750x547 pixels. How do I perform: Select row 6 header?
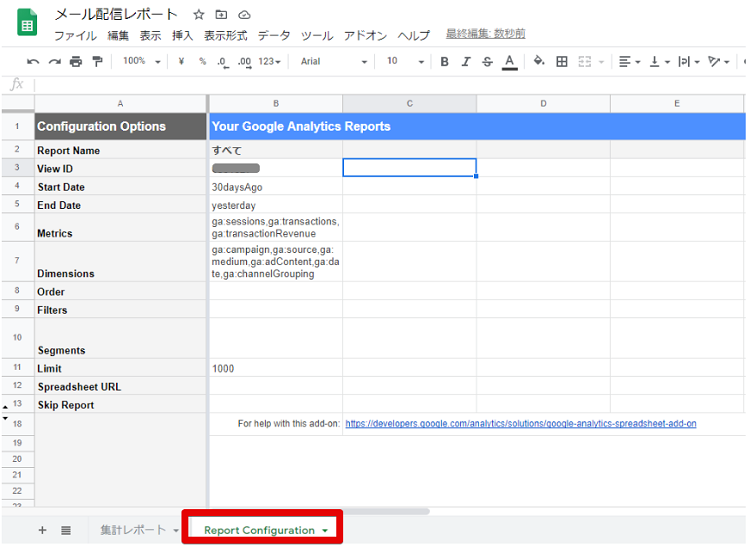click(17, 227)
